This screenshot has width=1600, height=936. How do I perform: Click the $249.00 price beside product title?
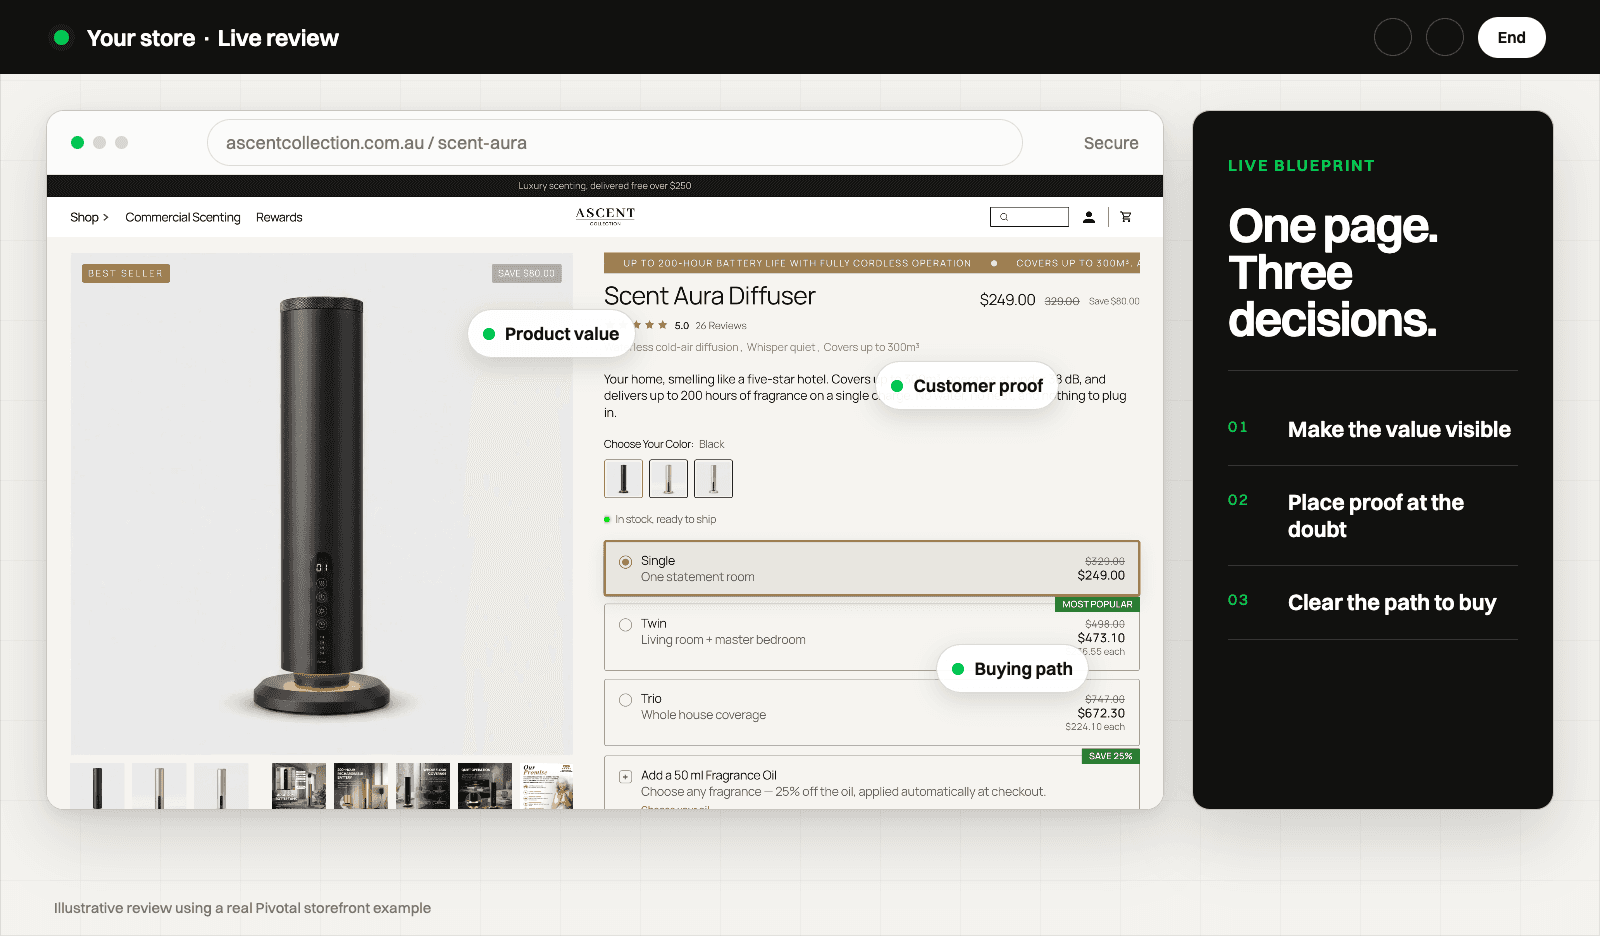click(1007, 300)
